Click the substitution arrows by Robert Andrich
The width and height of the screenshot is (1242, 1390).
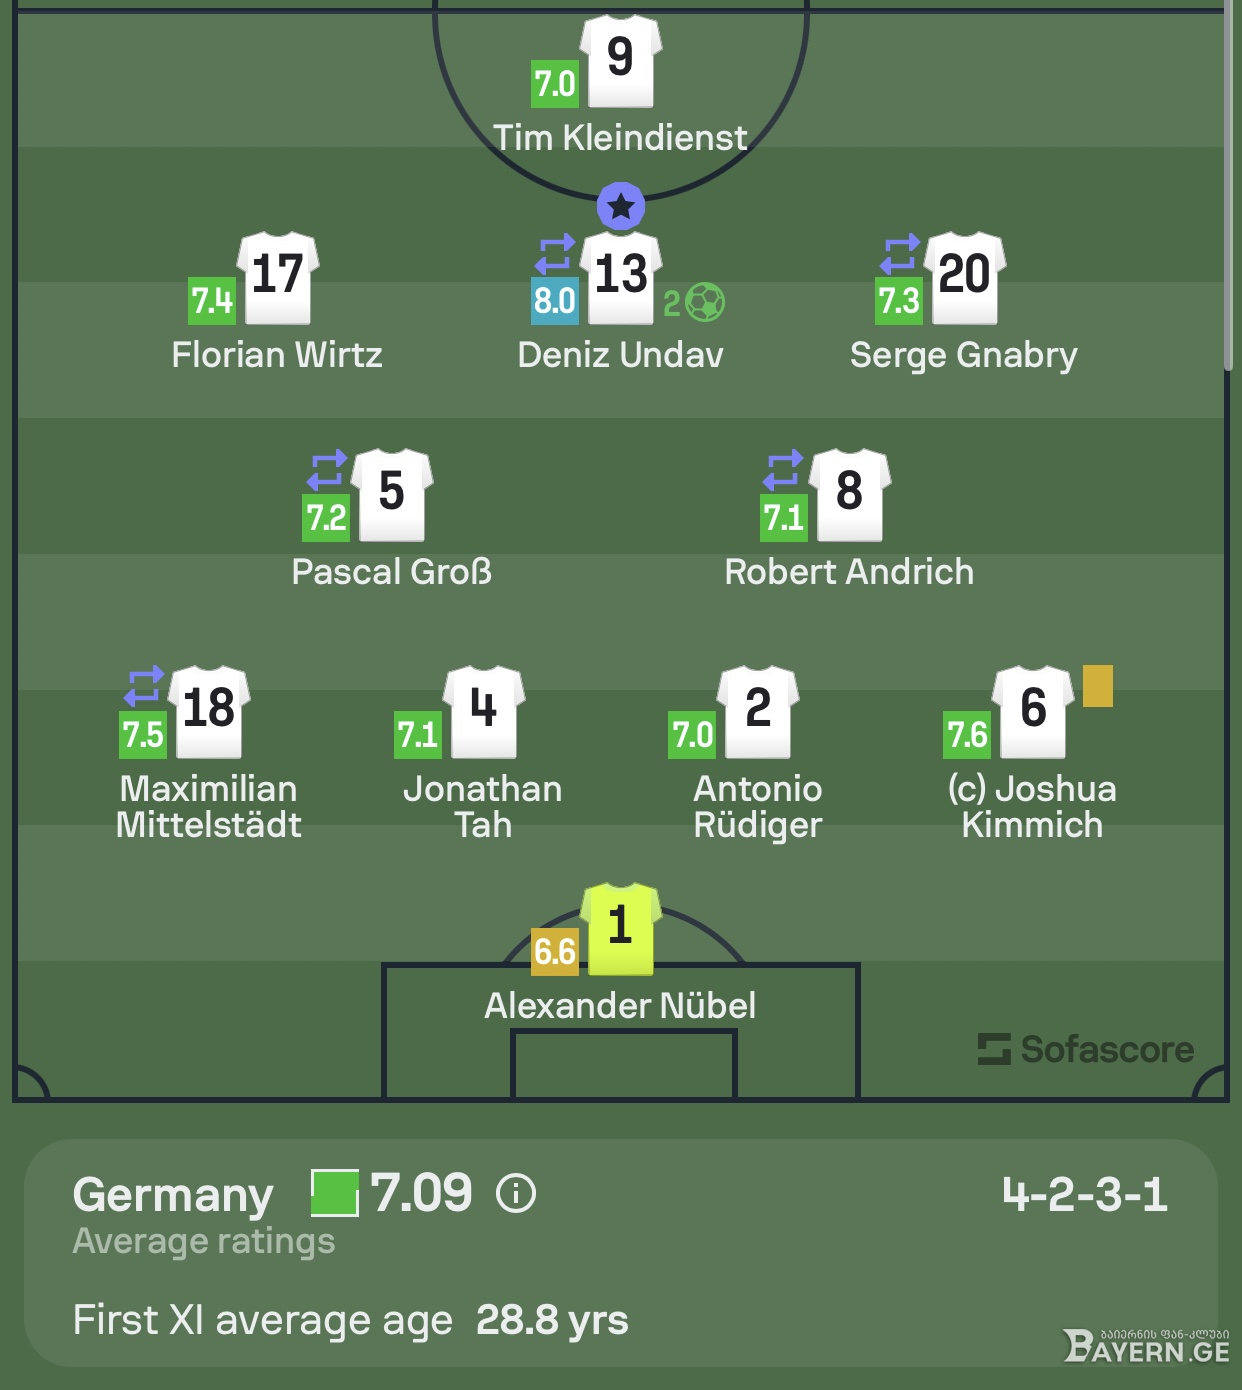784,470
